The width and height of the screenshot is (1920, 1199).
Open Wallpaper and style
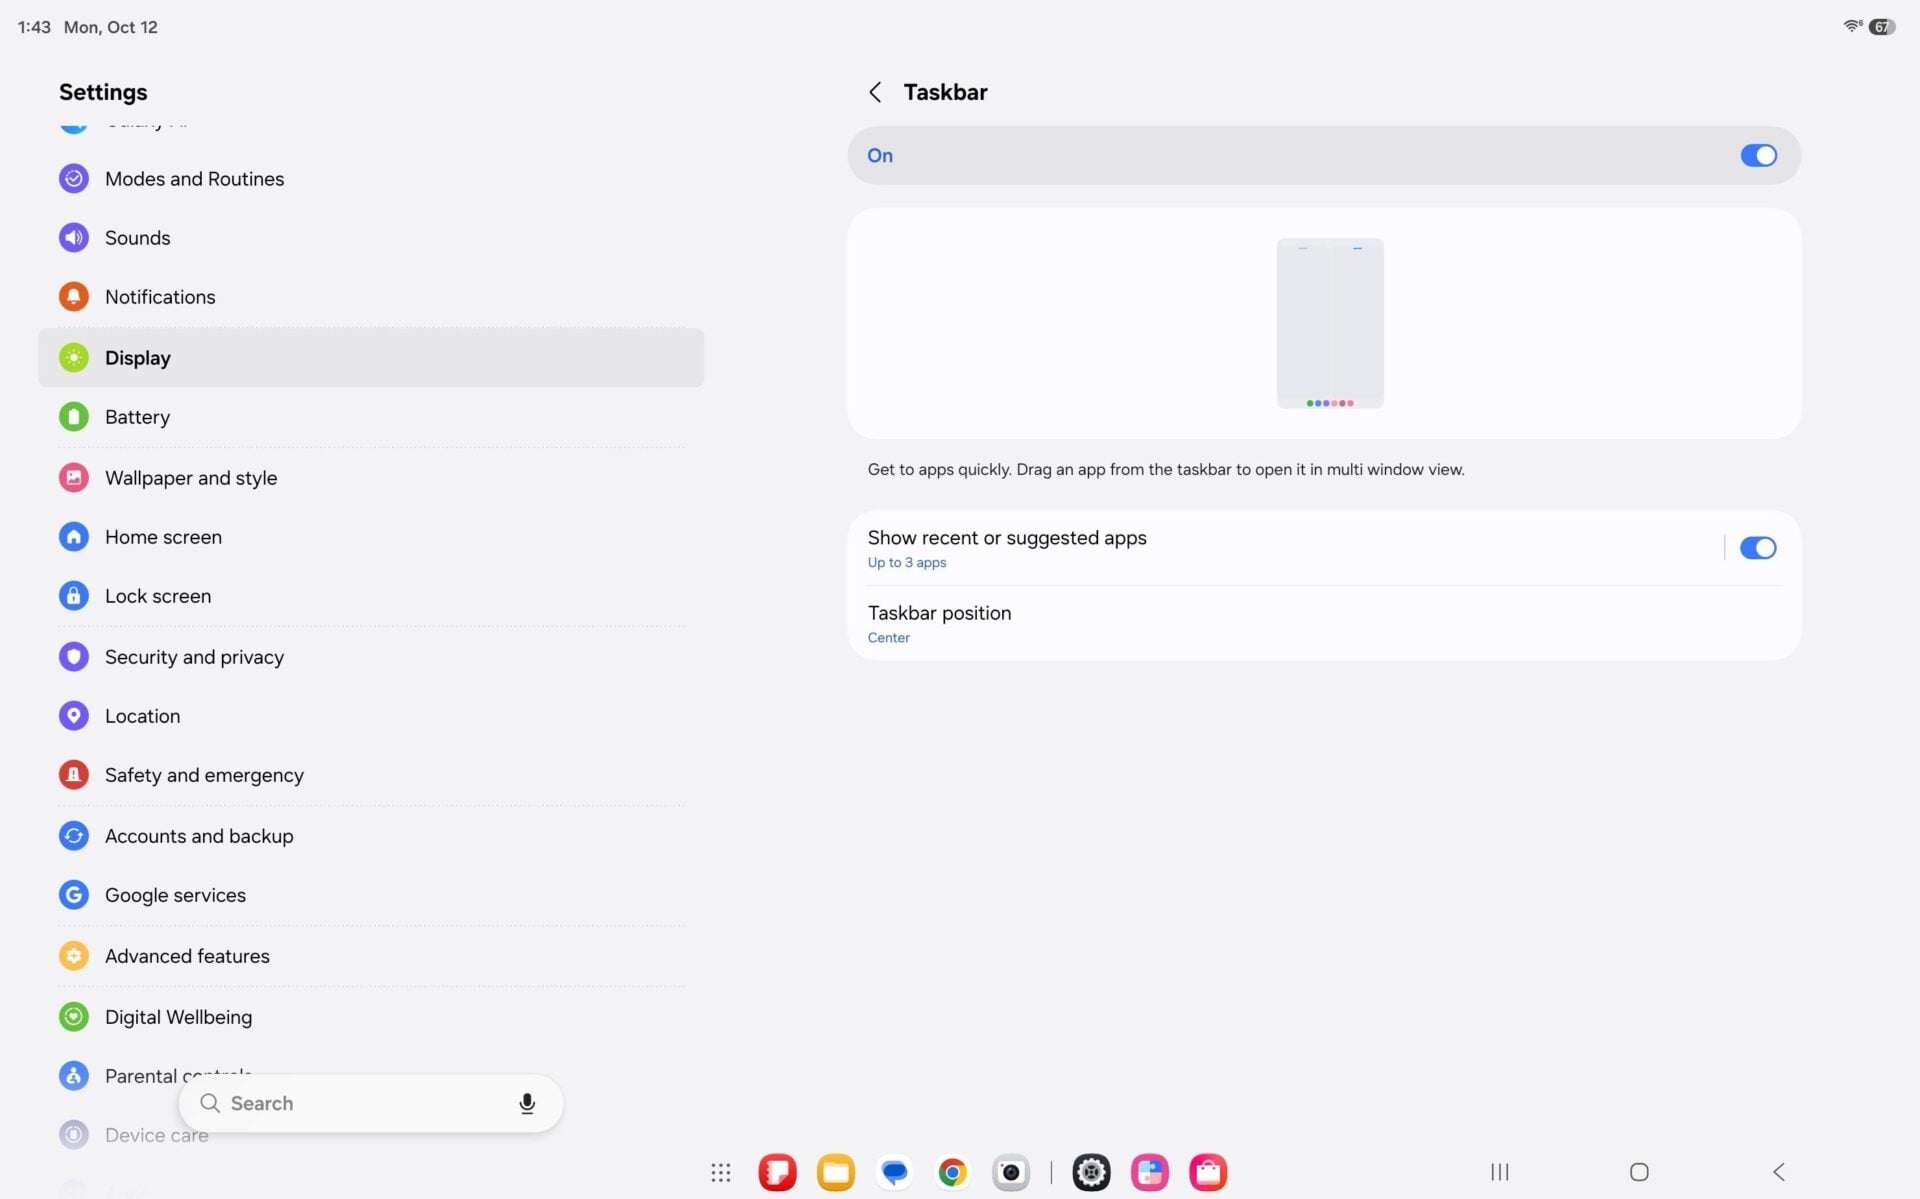tap(371, 478)
